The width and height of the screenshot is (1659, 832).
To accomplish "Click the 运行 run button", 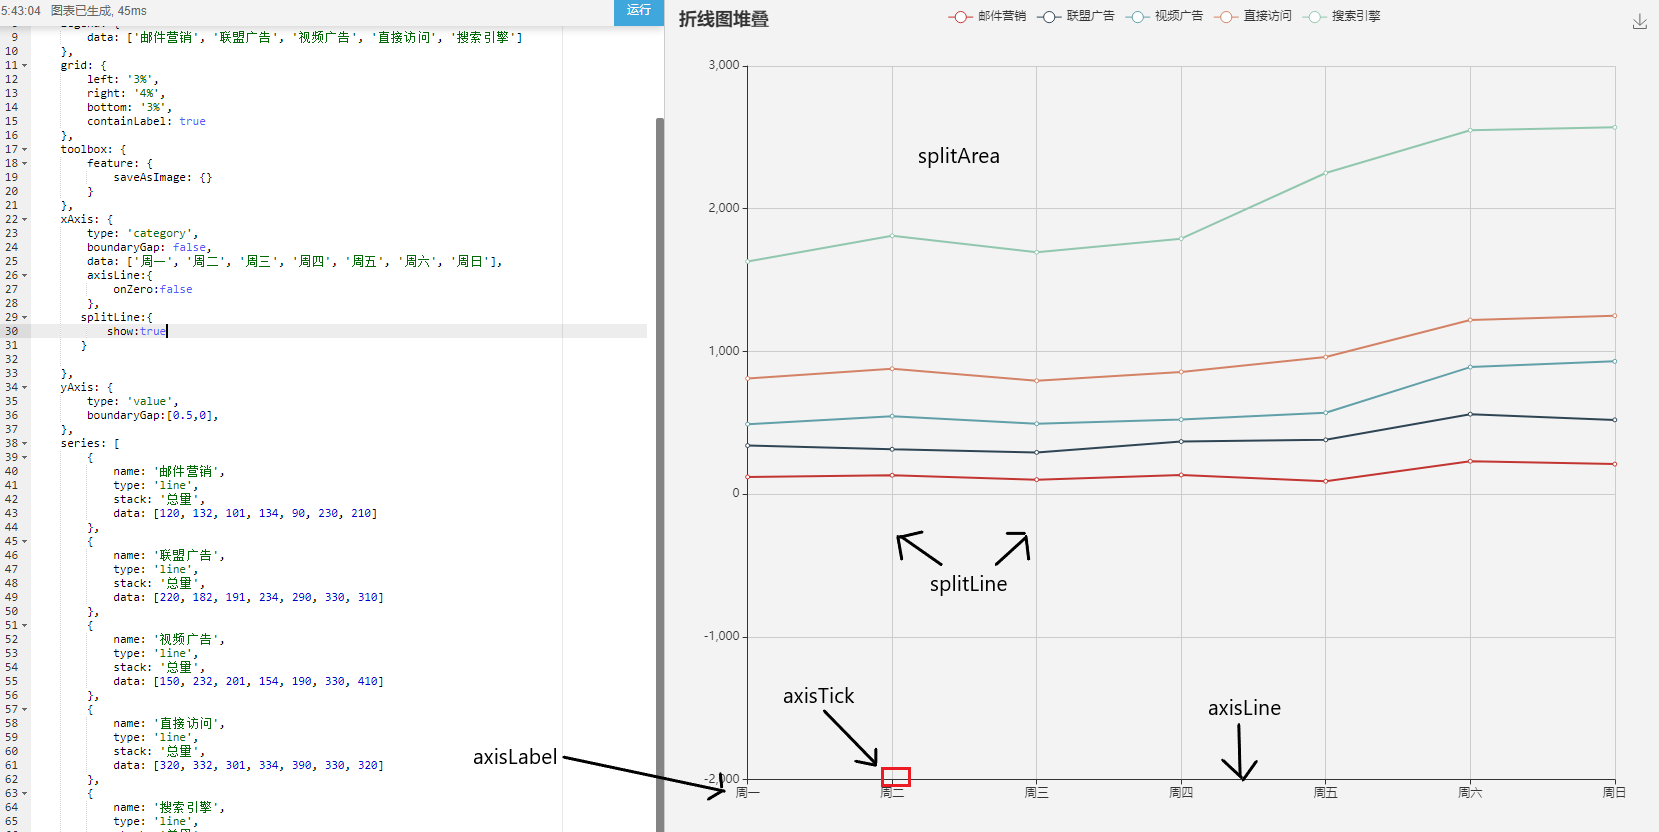I will [x=639, y=11].
